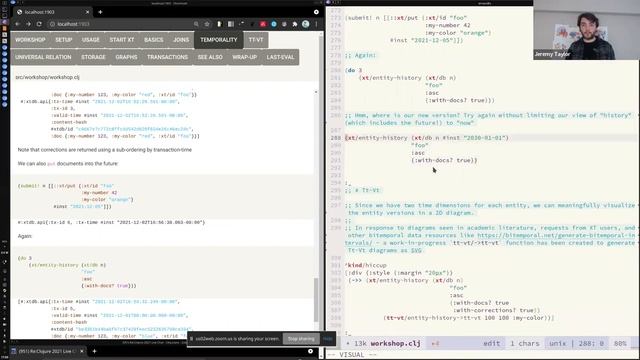
Task: Click the ';; # Tt-Vt' heading comment
Action: coord(362,190)
